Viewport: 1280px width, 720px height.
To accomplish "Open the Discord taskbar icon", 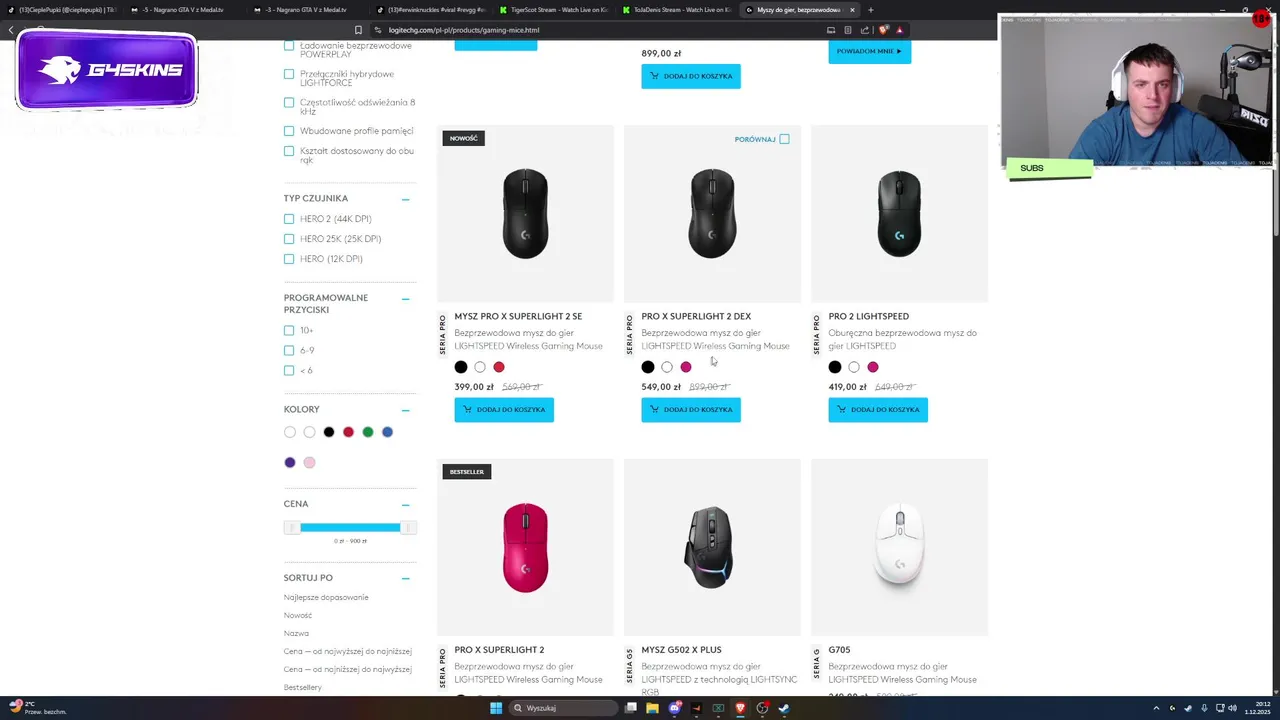I will click(675, 708).
